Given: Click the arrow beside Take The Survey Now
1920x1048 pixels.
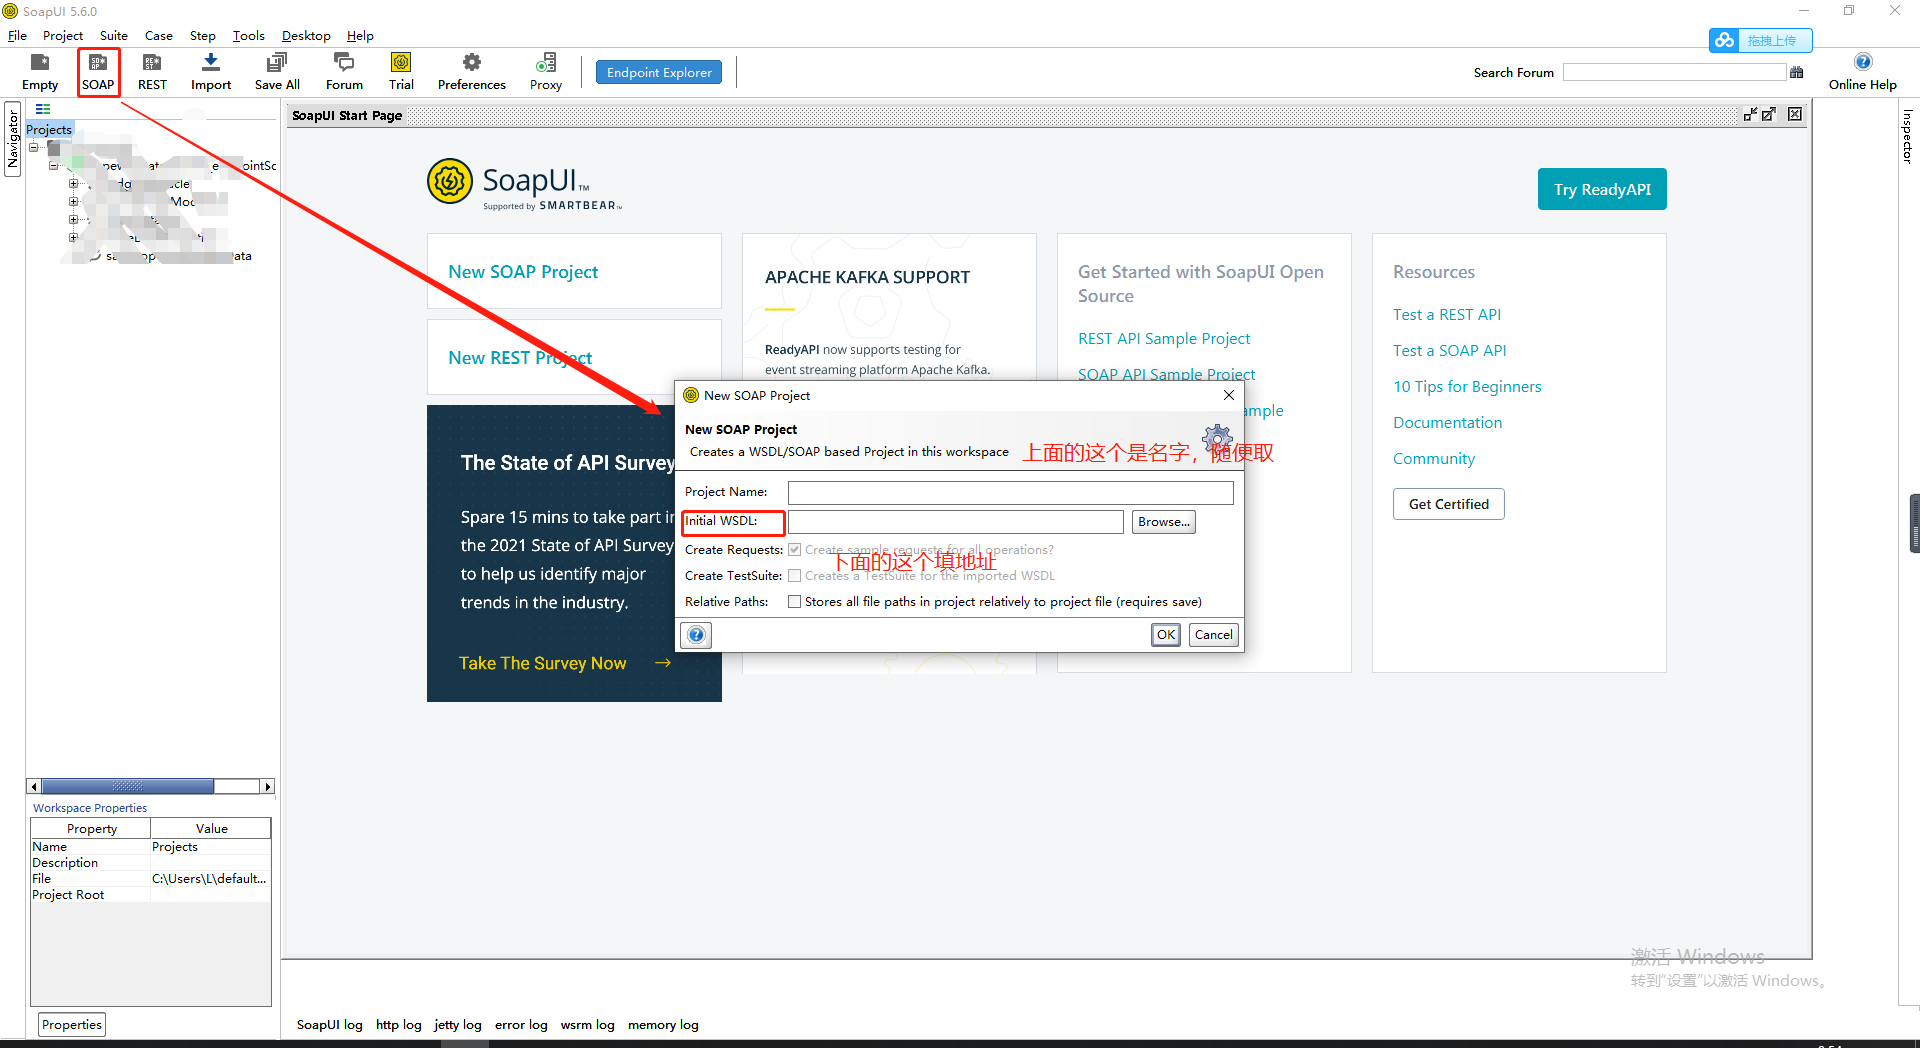Looking at the screenshot, I should pos(662,663).
